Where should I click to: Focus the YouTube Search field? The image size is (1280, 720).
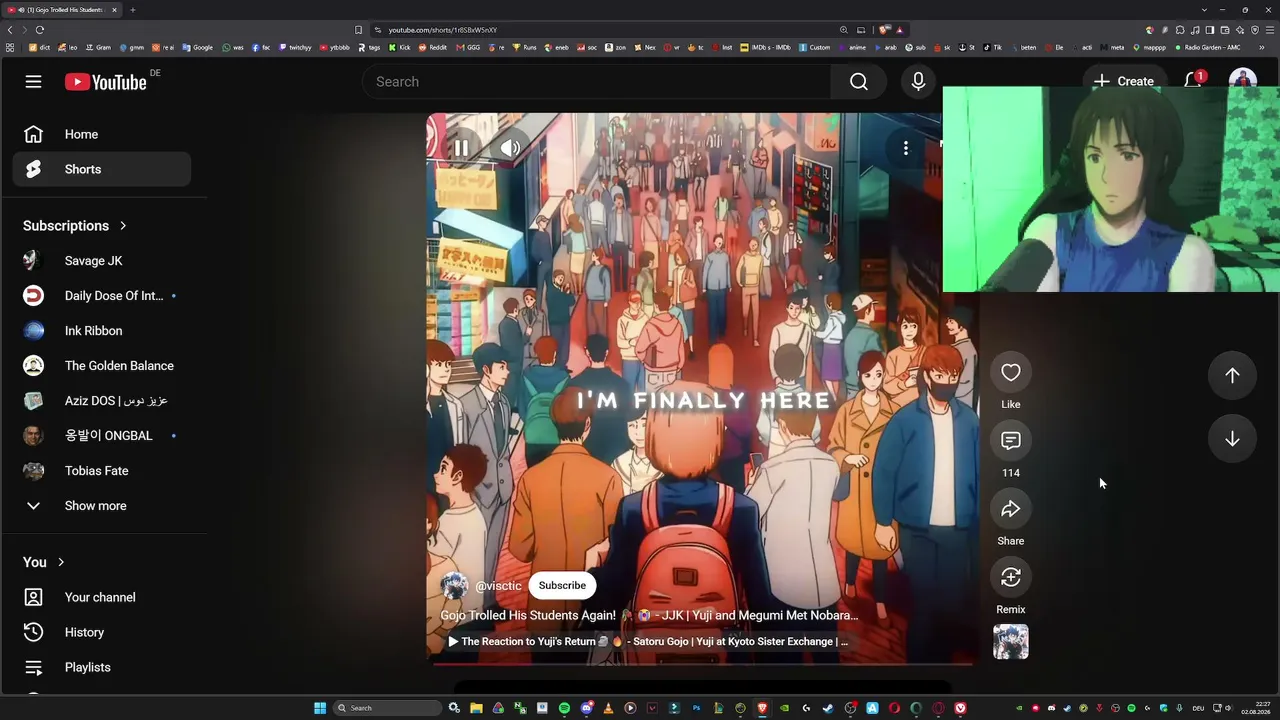pyautogui.click(x=596, y=82)
